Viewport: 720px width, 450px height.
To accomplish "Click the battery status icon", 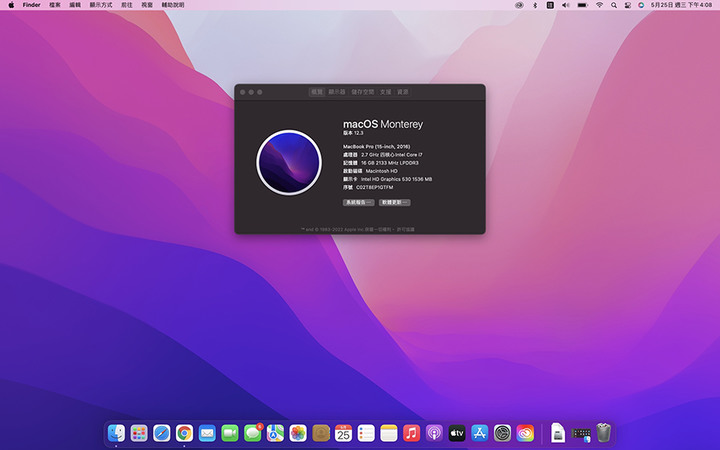I will pos(583,5).
